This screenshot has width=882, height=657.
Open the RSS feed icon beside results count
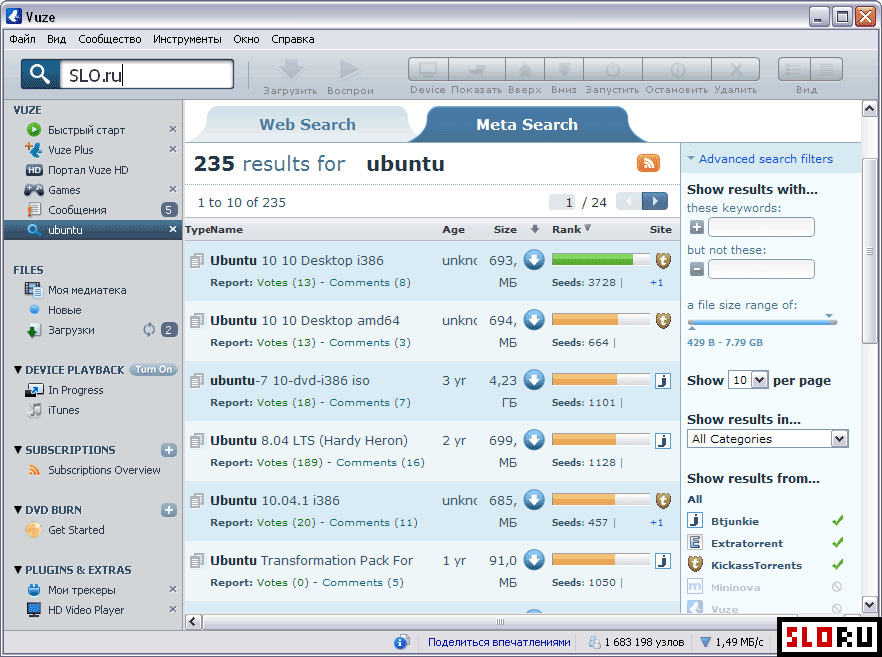click(x=648, y=163)
